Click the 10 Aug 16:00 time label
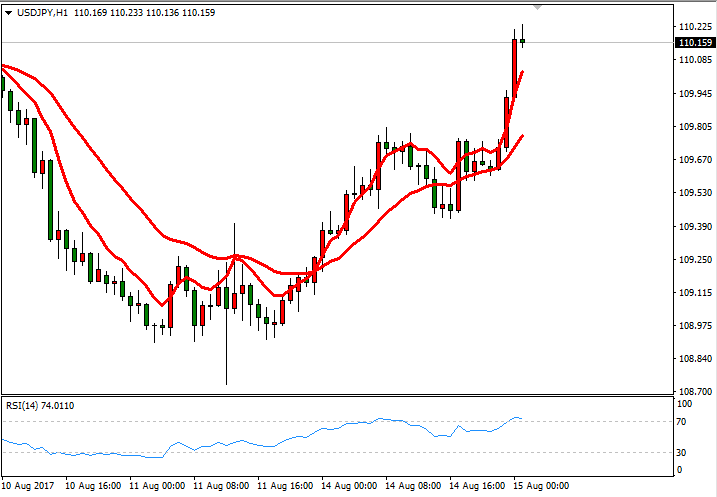 click(x=93, y=486)
